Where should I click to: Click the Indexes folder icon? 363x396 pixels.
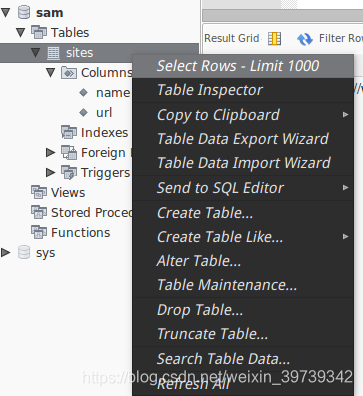coord(69,132)
